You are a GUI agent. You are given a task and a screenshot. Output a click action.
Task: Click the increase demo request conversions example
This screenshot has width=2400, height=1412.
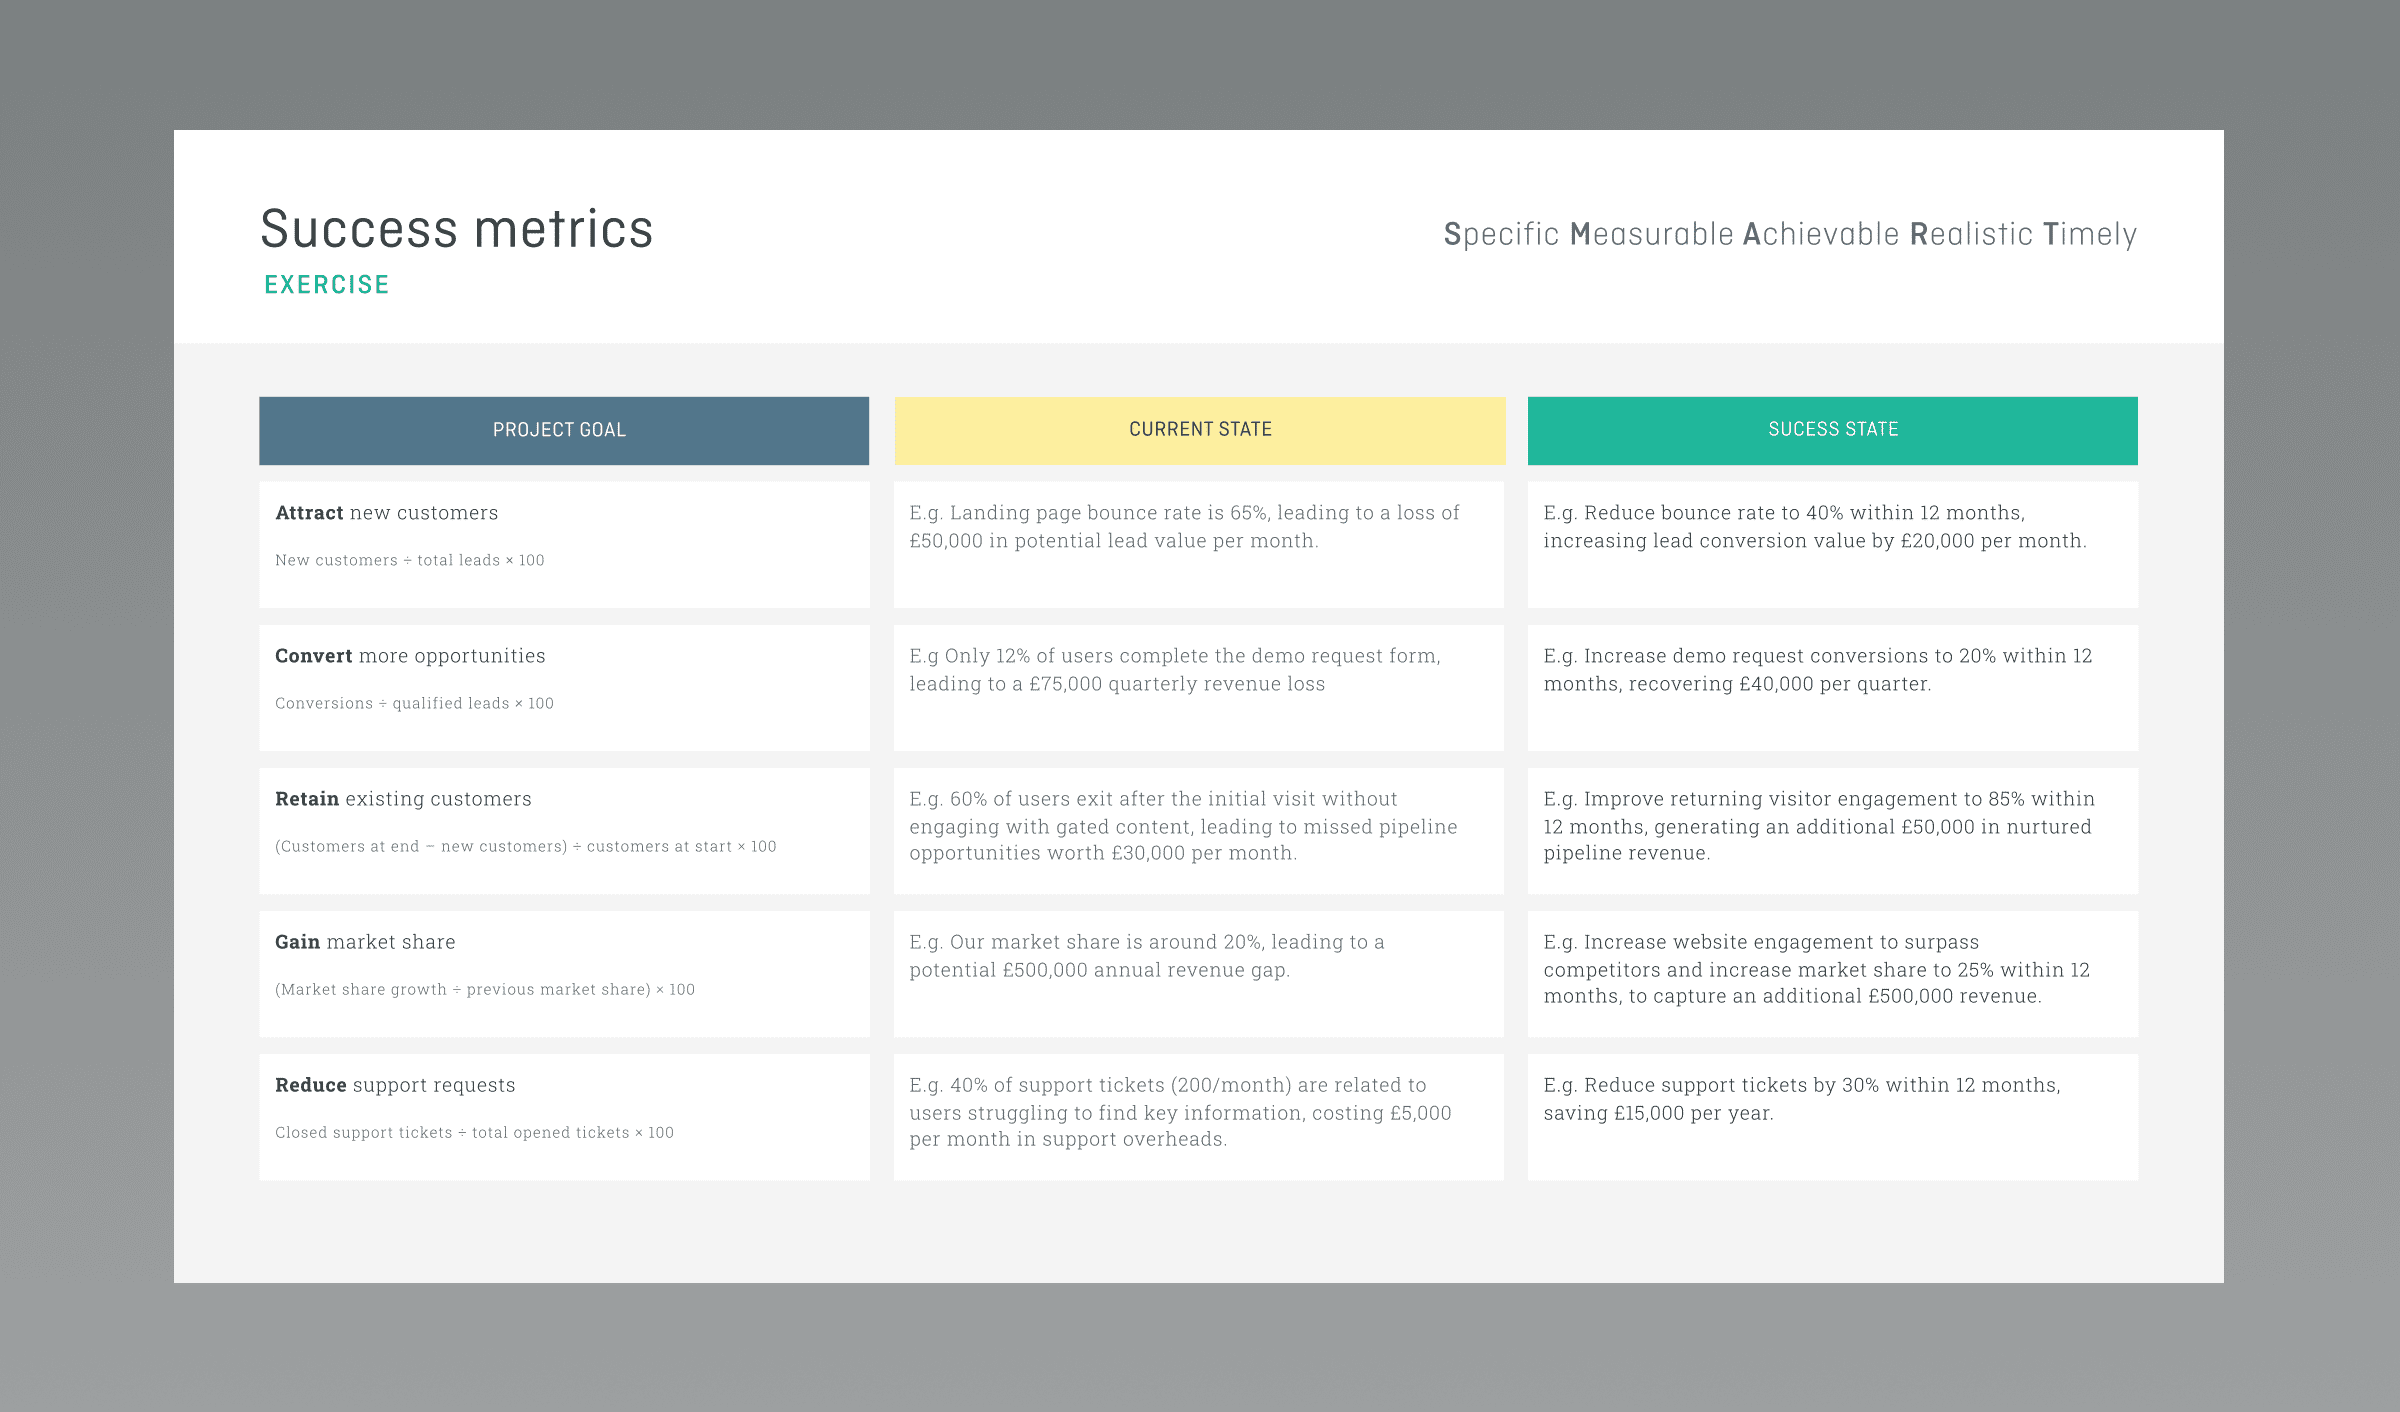click(x=1817, y=669)
